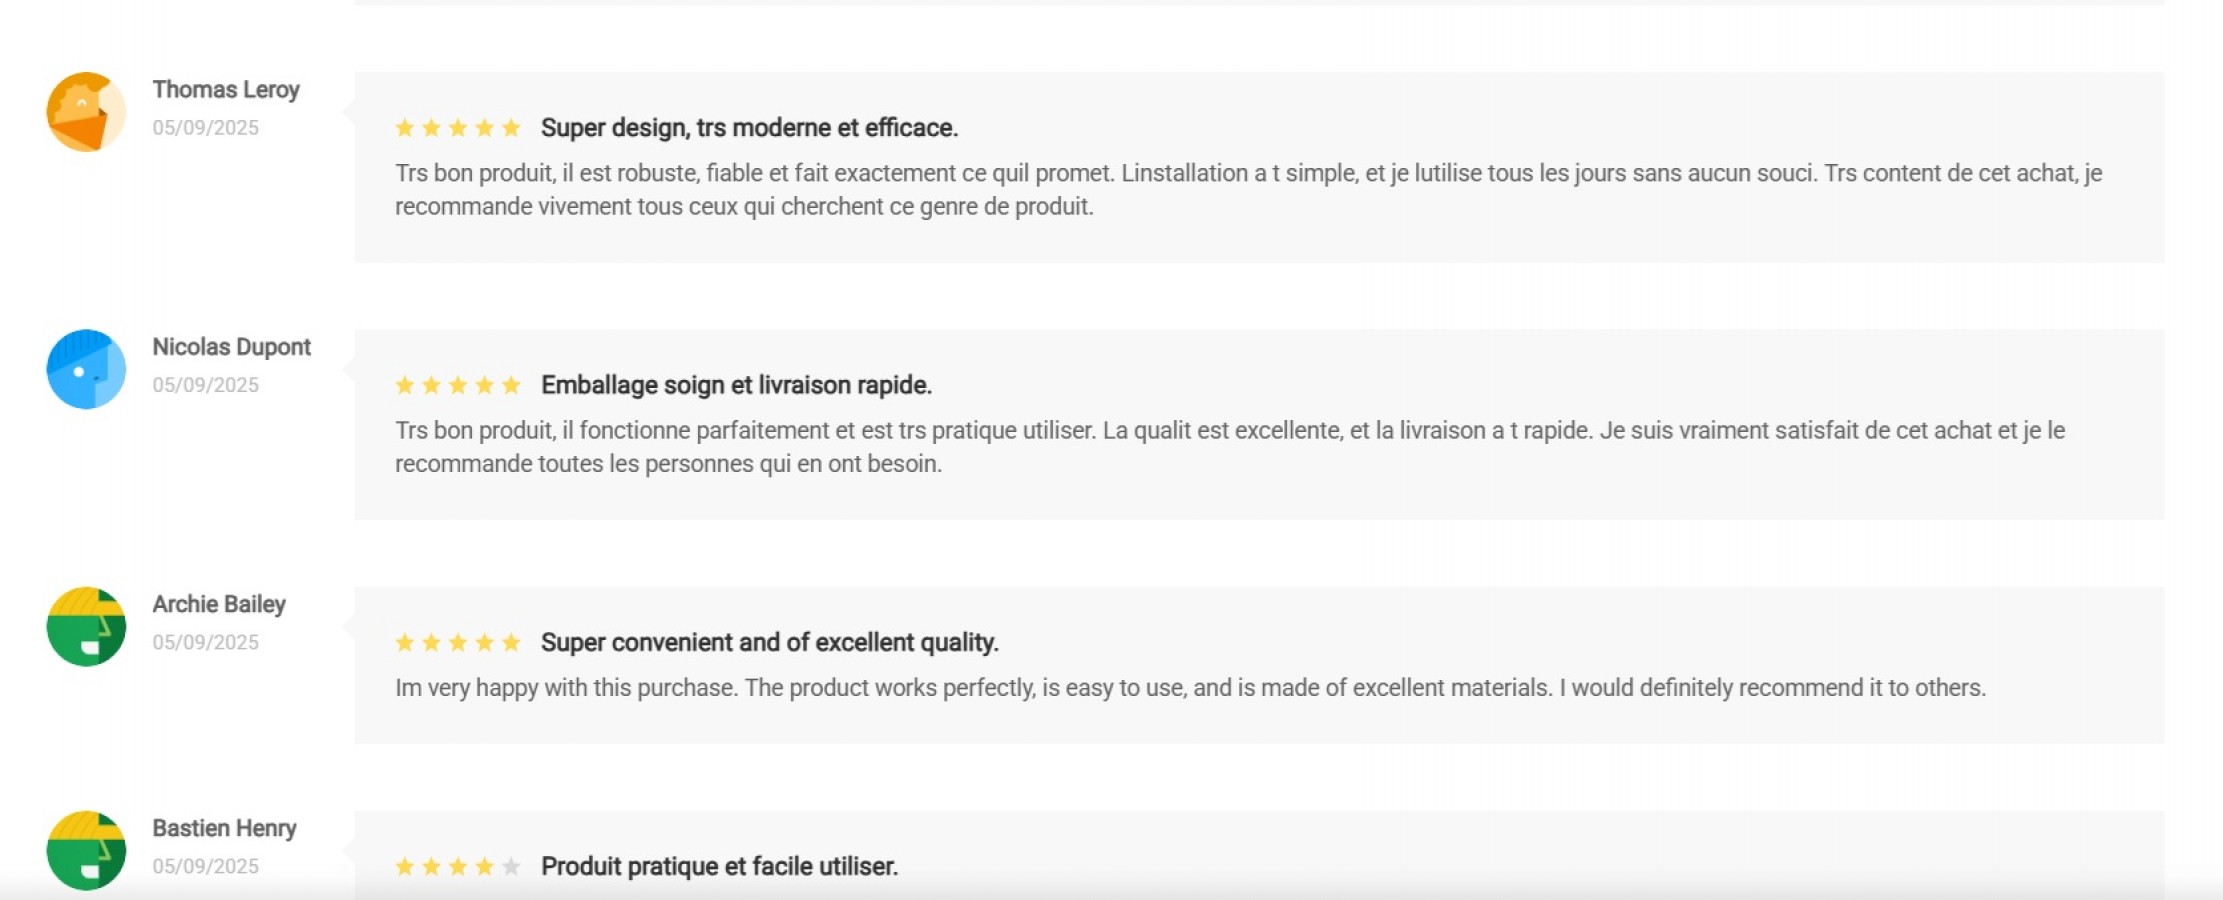This screenshot has height=900, width=2223.
Task: Click Bastien Henry's green avatar icon
Action: [86, 851]
